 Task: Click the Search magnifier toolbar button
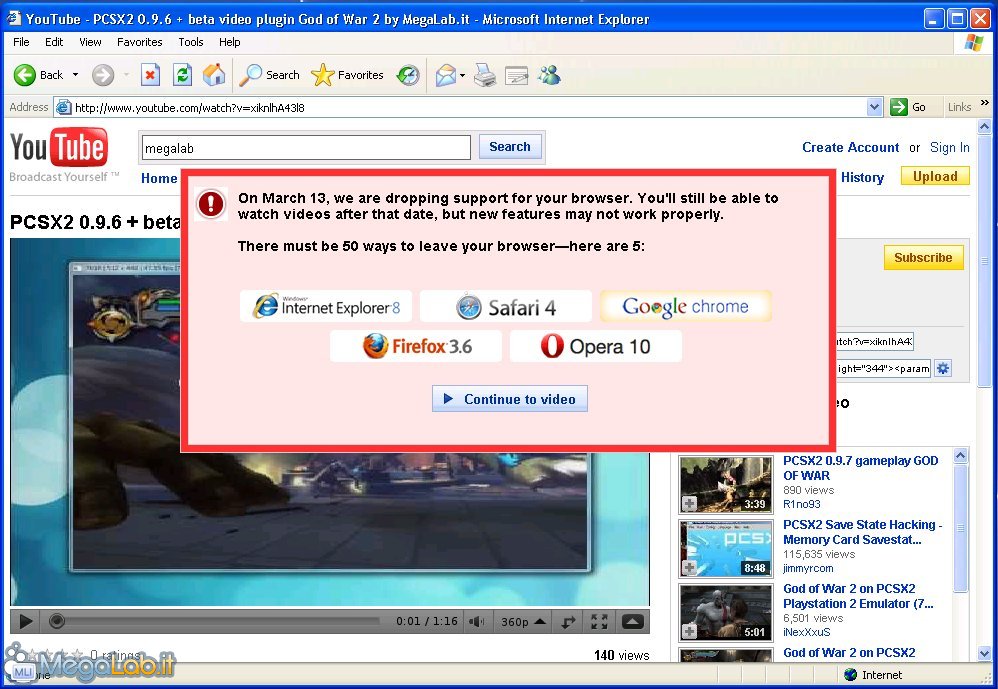269,75
